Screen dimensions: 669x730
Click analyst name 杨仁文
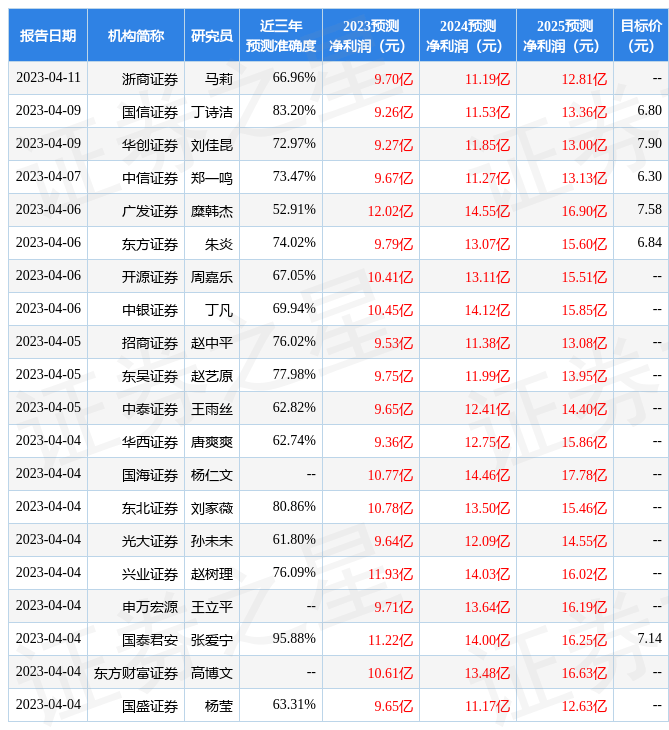click(x=212, y=475)
